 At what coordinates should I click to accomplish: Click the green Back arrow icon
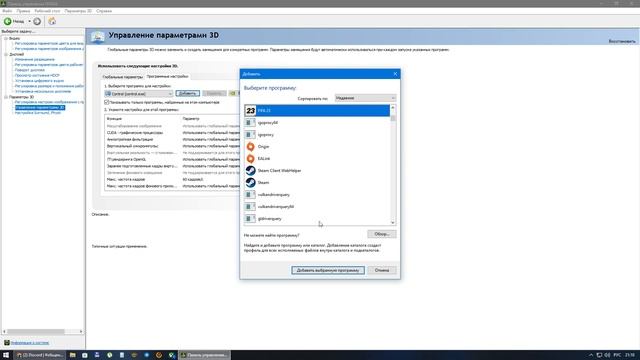pyautogui.click(x=8, y=21)
